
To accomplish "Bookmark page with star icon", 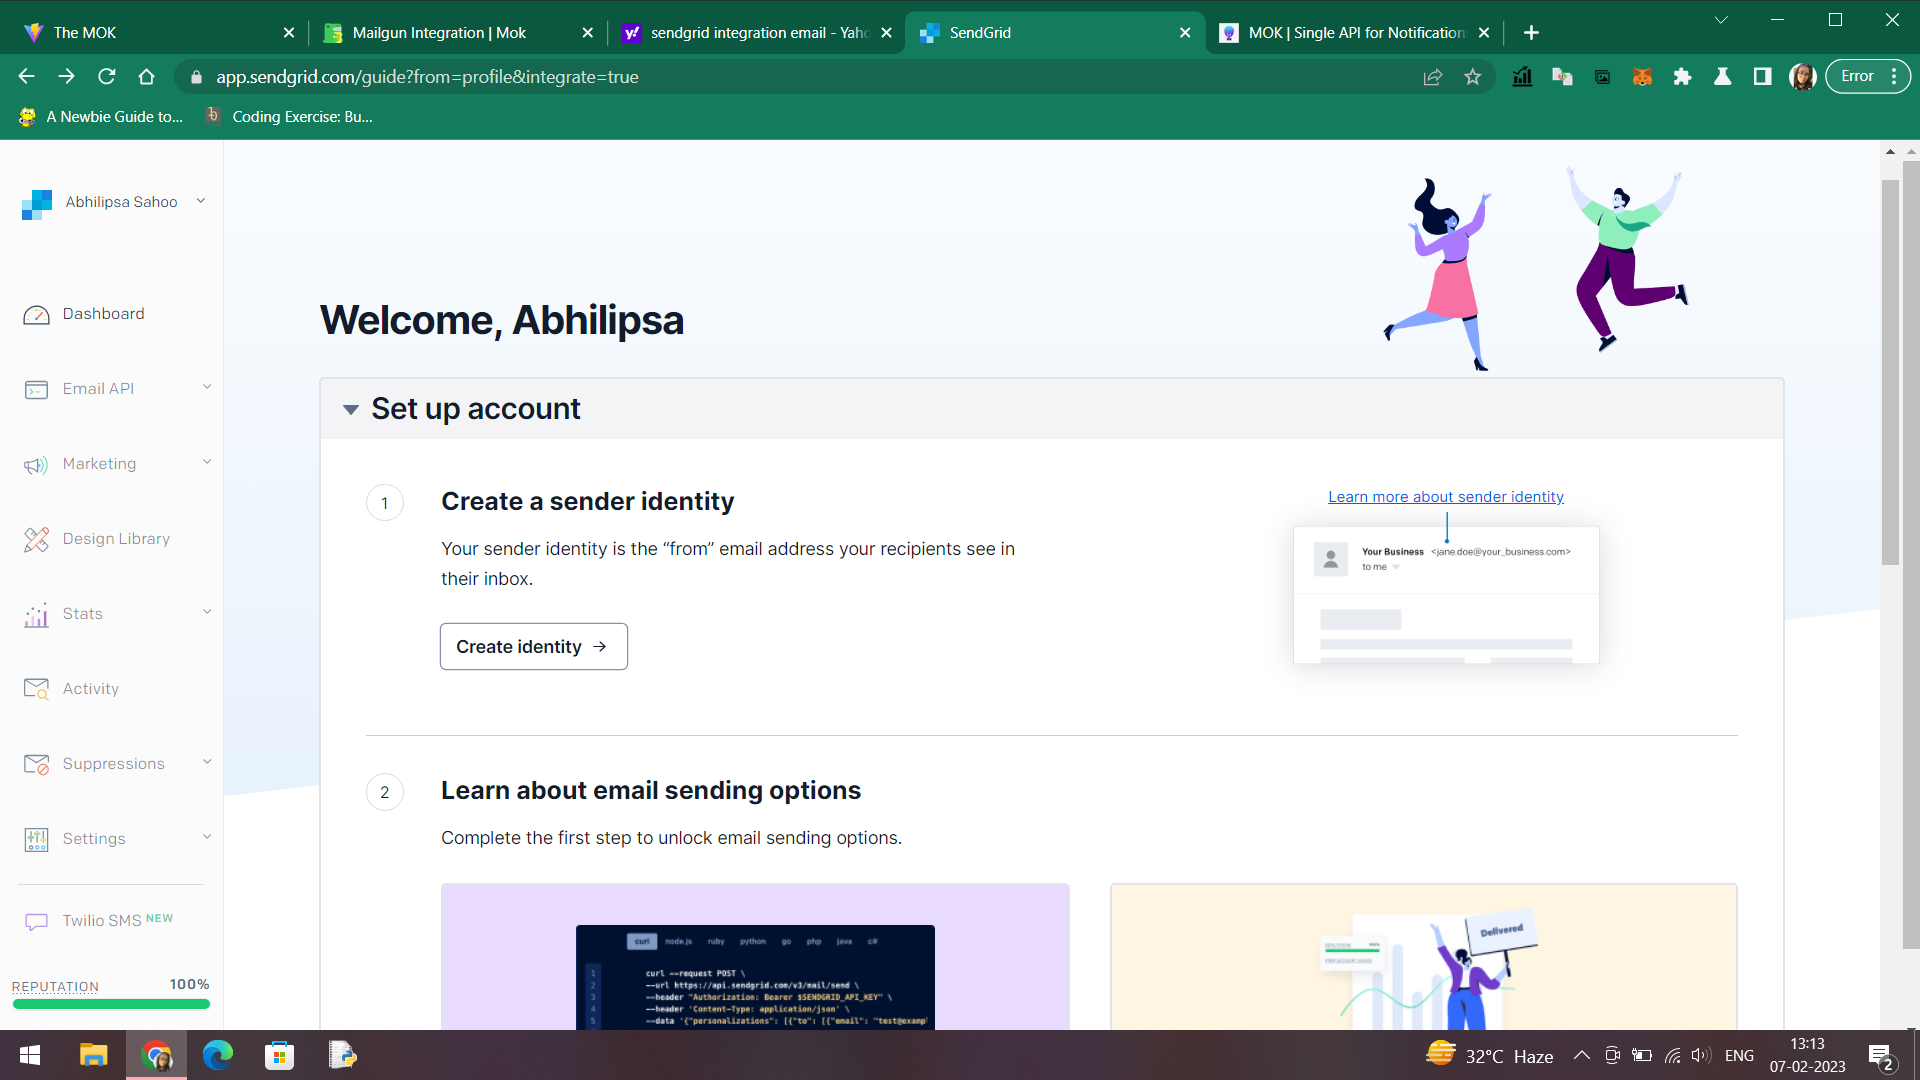I will 1472,77.
